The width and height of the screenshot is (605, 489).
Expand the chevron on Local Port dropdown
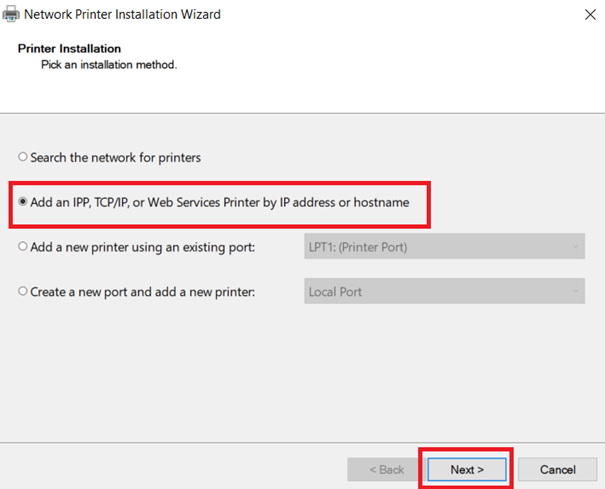click(x=575, y=291)
